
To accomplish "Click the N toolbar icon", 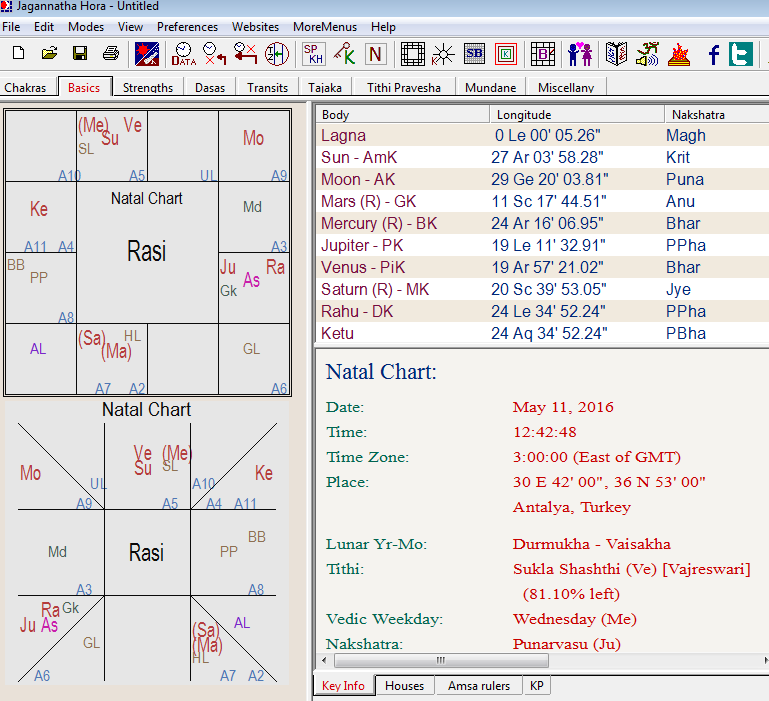I will pos(375,53).
